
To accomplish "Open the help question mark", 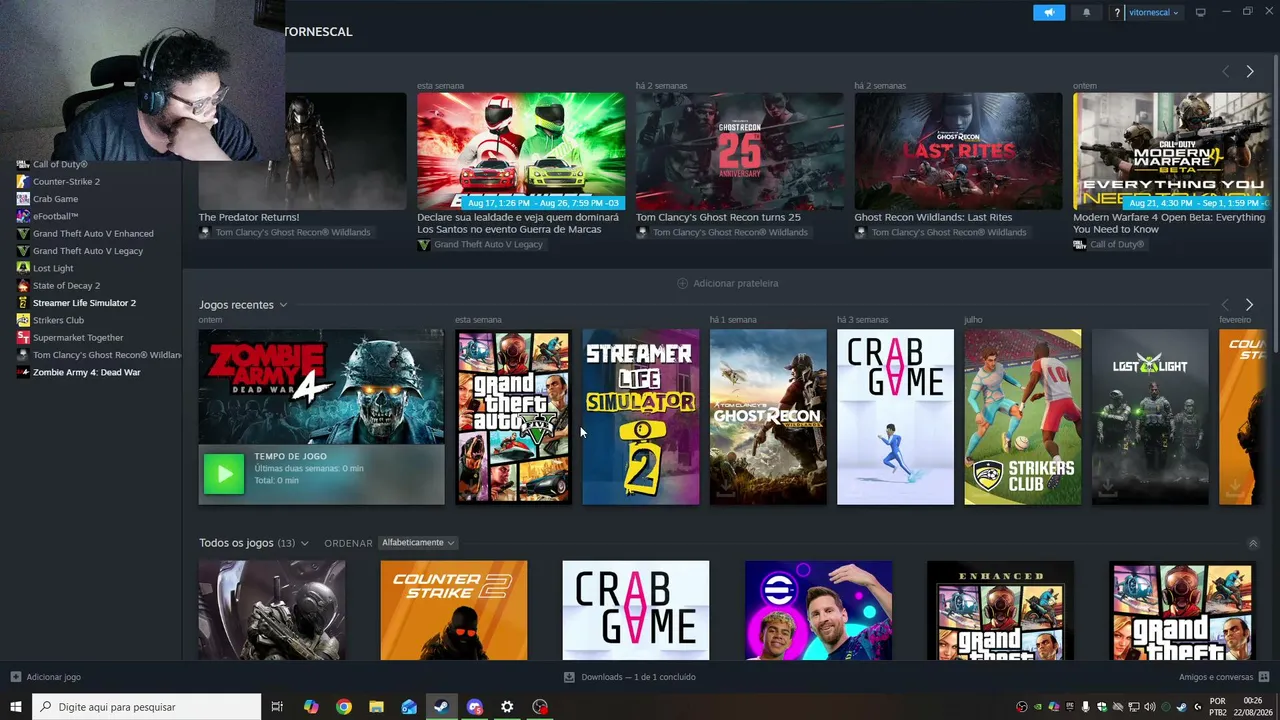I will coord(1117,13).
